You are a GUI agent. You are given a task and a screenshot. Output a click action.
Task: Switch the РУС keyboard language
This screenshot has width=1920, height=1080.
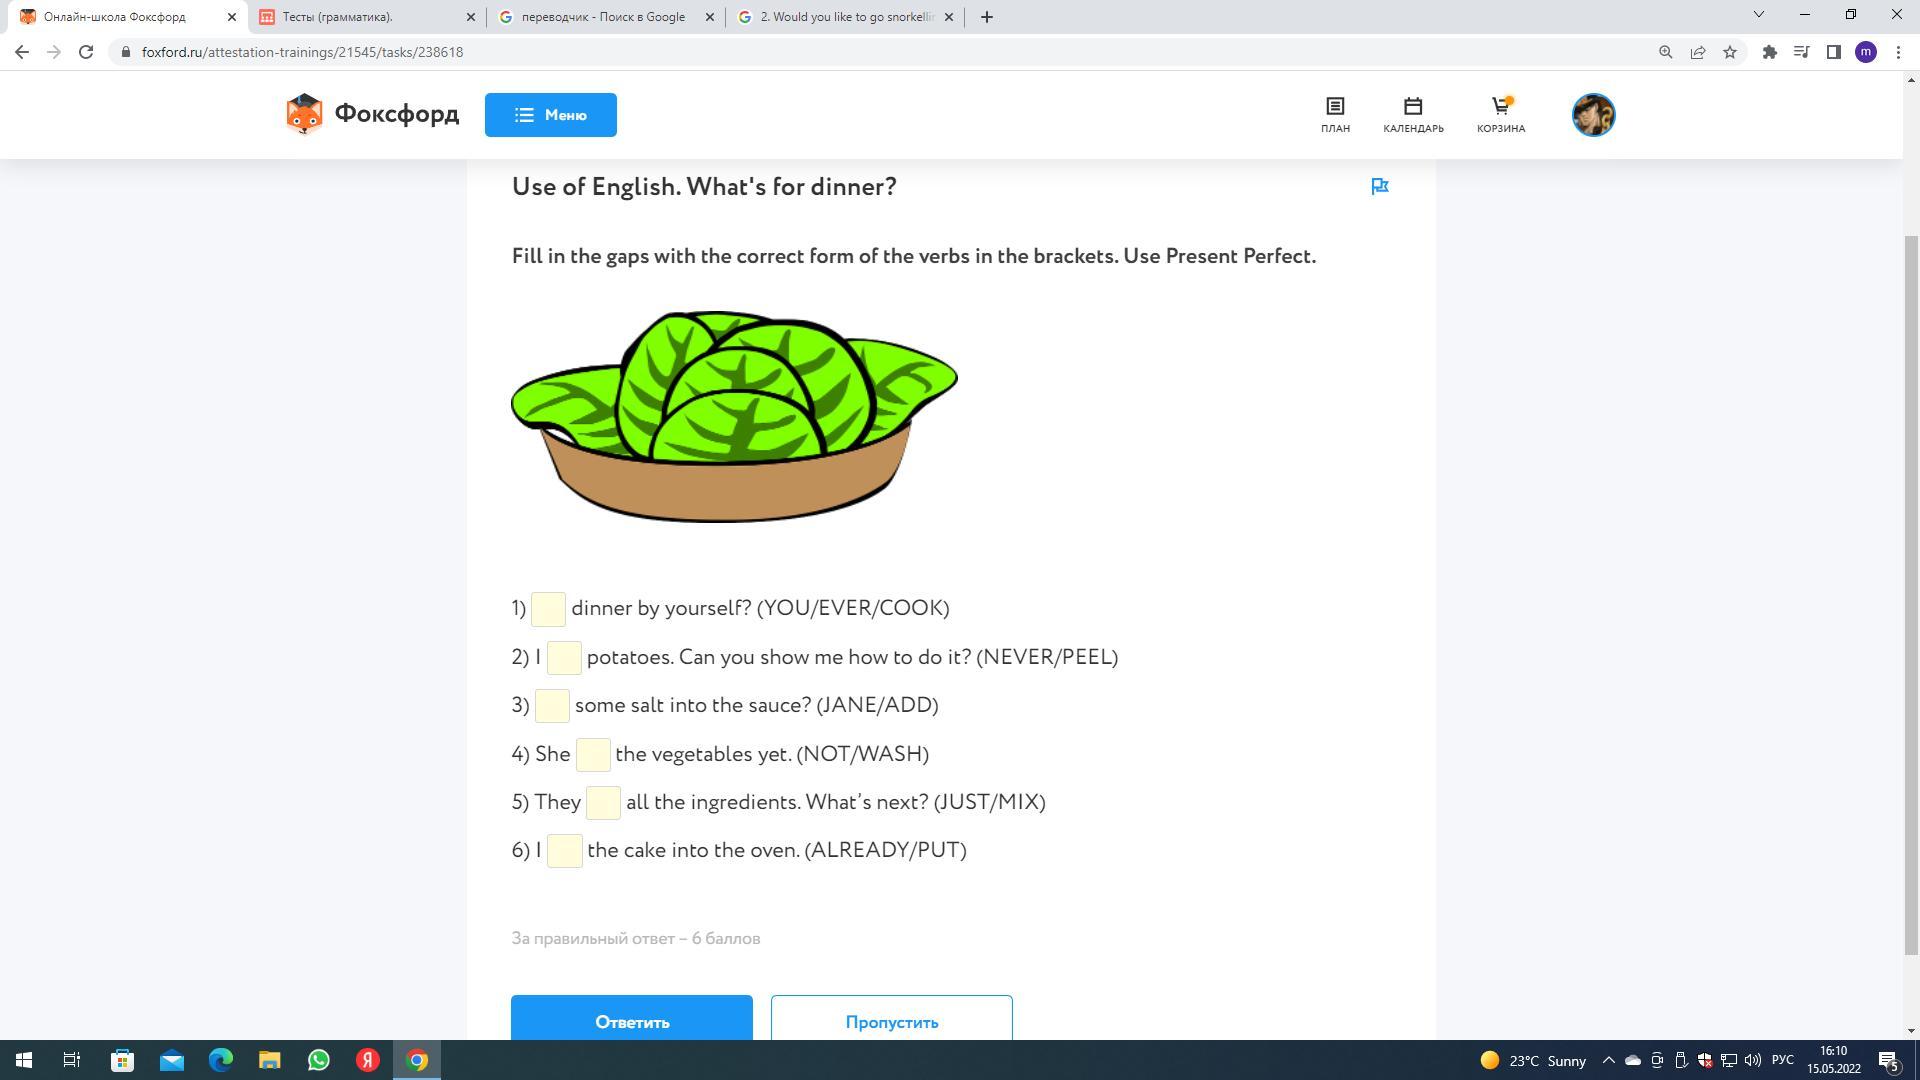click(x=1783, y=1061)
